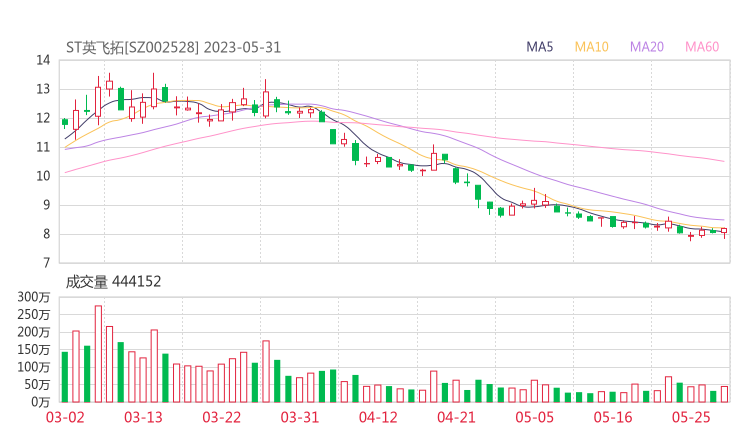Click the 0万 volume axis label
The image size is (740, 440).
click(41, 402)
